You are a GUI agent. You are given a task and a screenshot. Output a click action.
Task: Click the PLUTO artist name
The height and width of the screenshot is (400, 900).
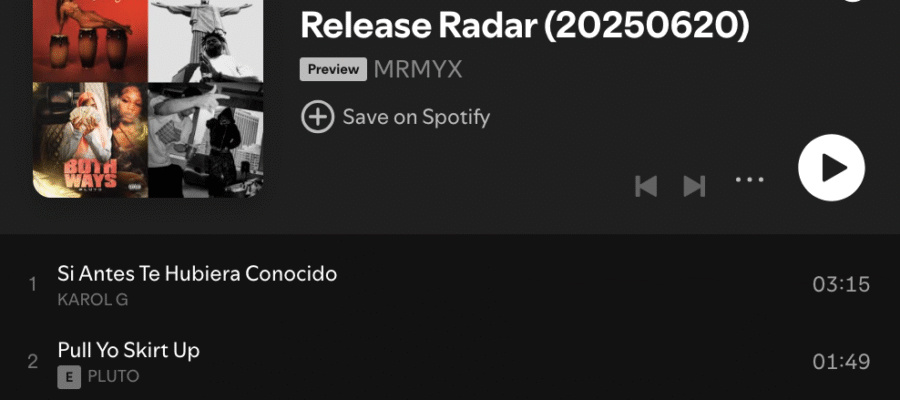click(x=113, y=377)
